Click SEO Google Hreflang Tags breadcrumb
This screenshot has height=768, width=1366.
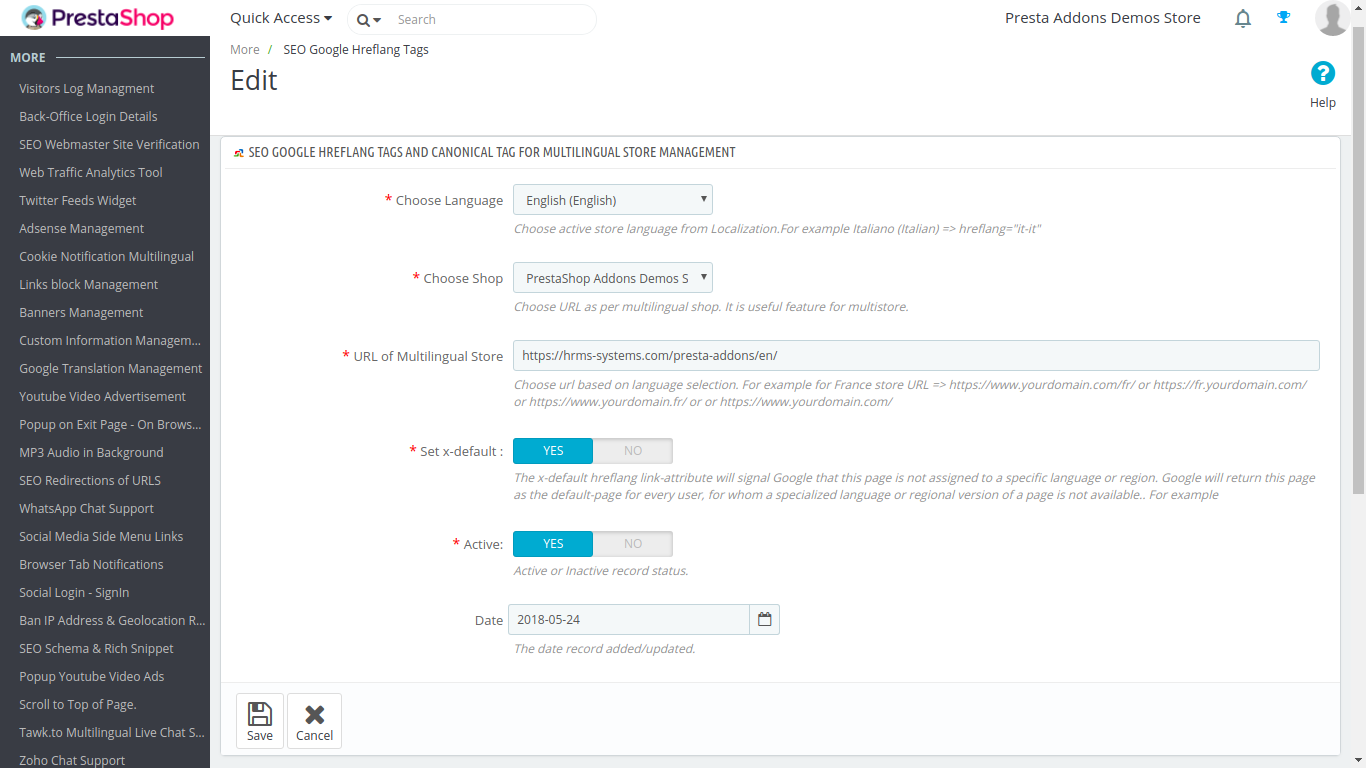[356, 49]
